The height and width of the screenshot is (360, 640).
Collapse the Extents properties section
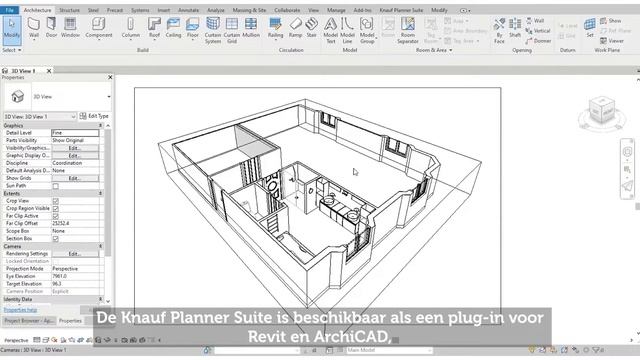[100, 193]
